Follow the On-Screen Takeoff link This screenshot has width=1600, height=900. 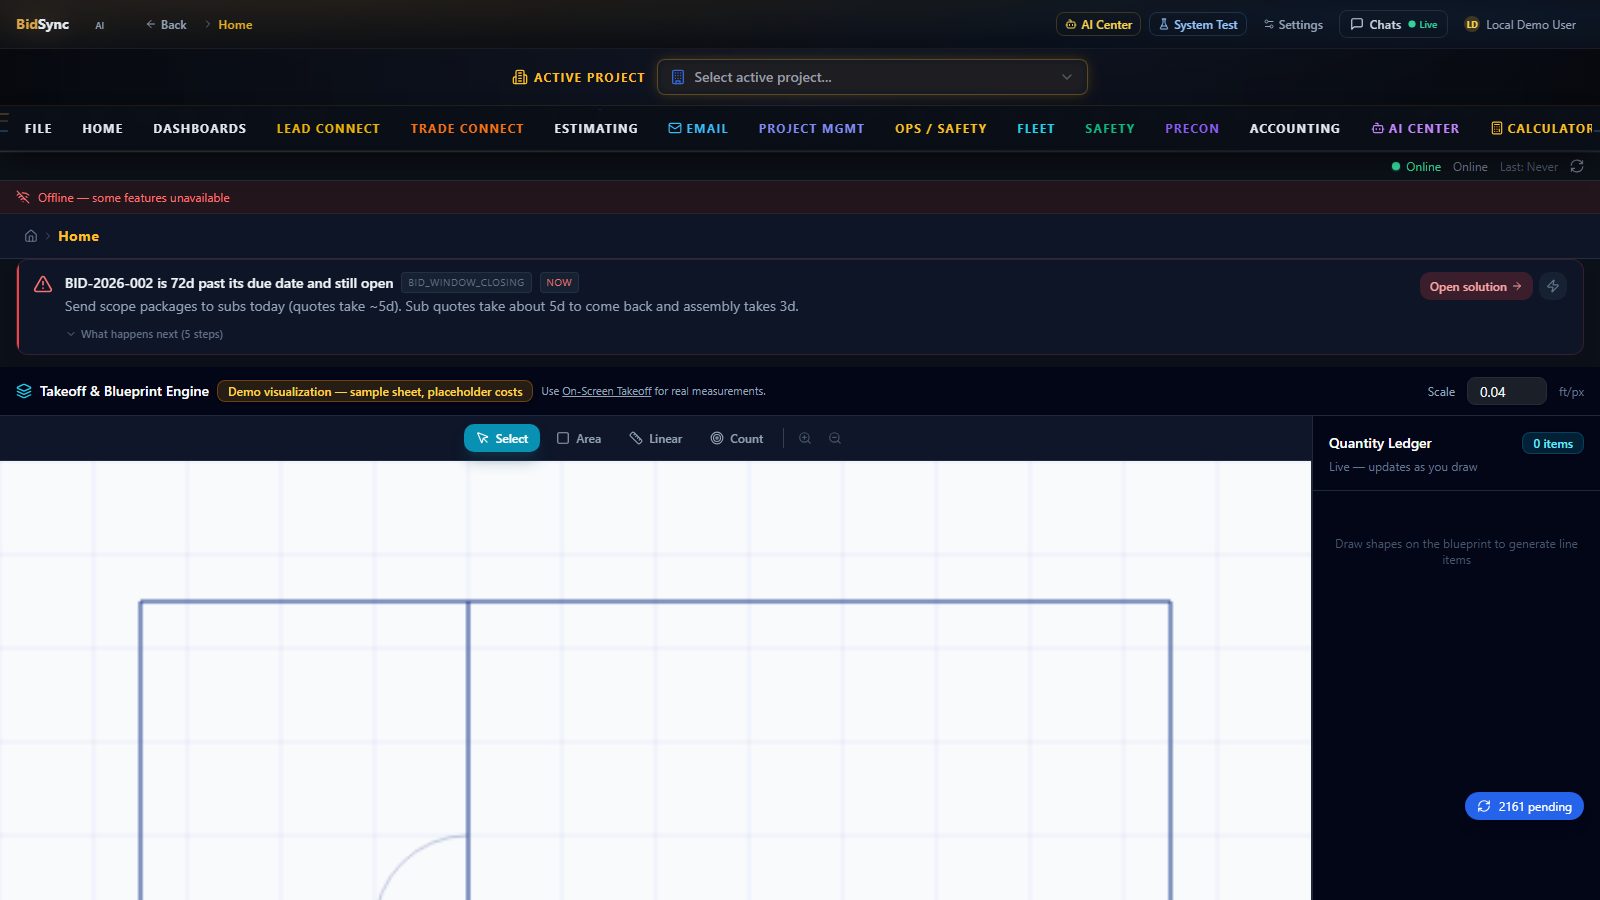click(607, 391)
